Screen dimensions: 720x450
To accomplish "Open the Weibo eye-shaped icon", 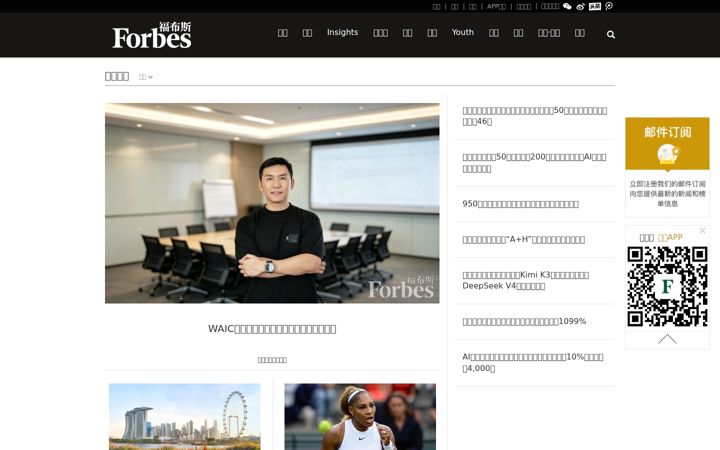I will [x=581, y=6].
